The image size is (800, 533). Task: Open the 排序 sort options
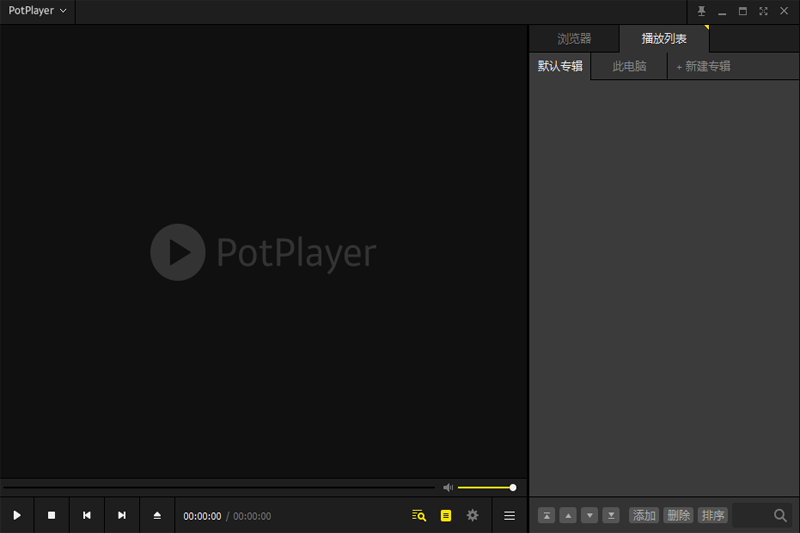712,515
